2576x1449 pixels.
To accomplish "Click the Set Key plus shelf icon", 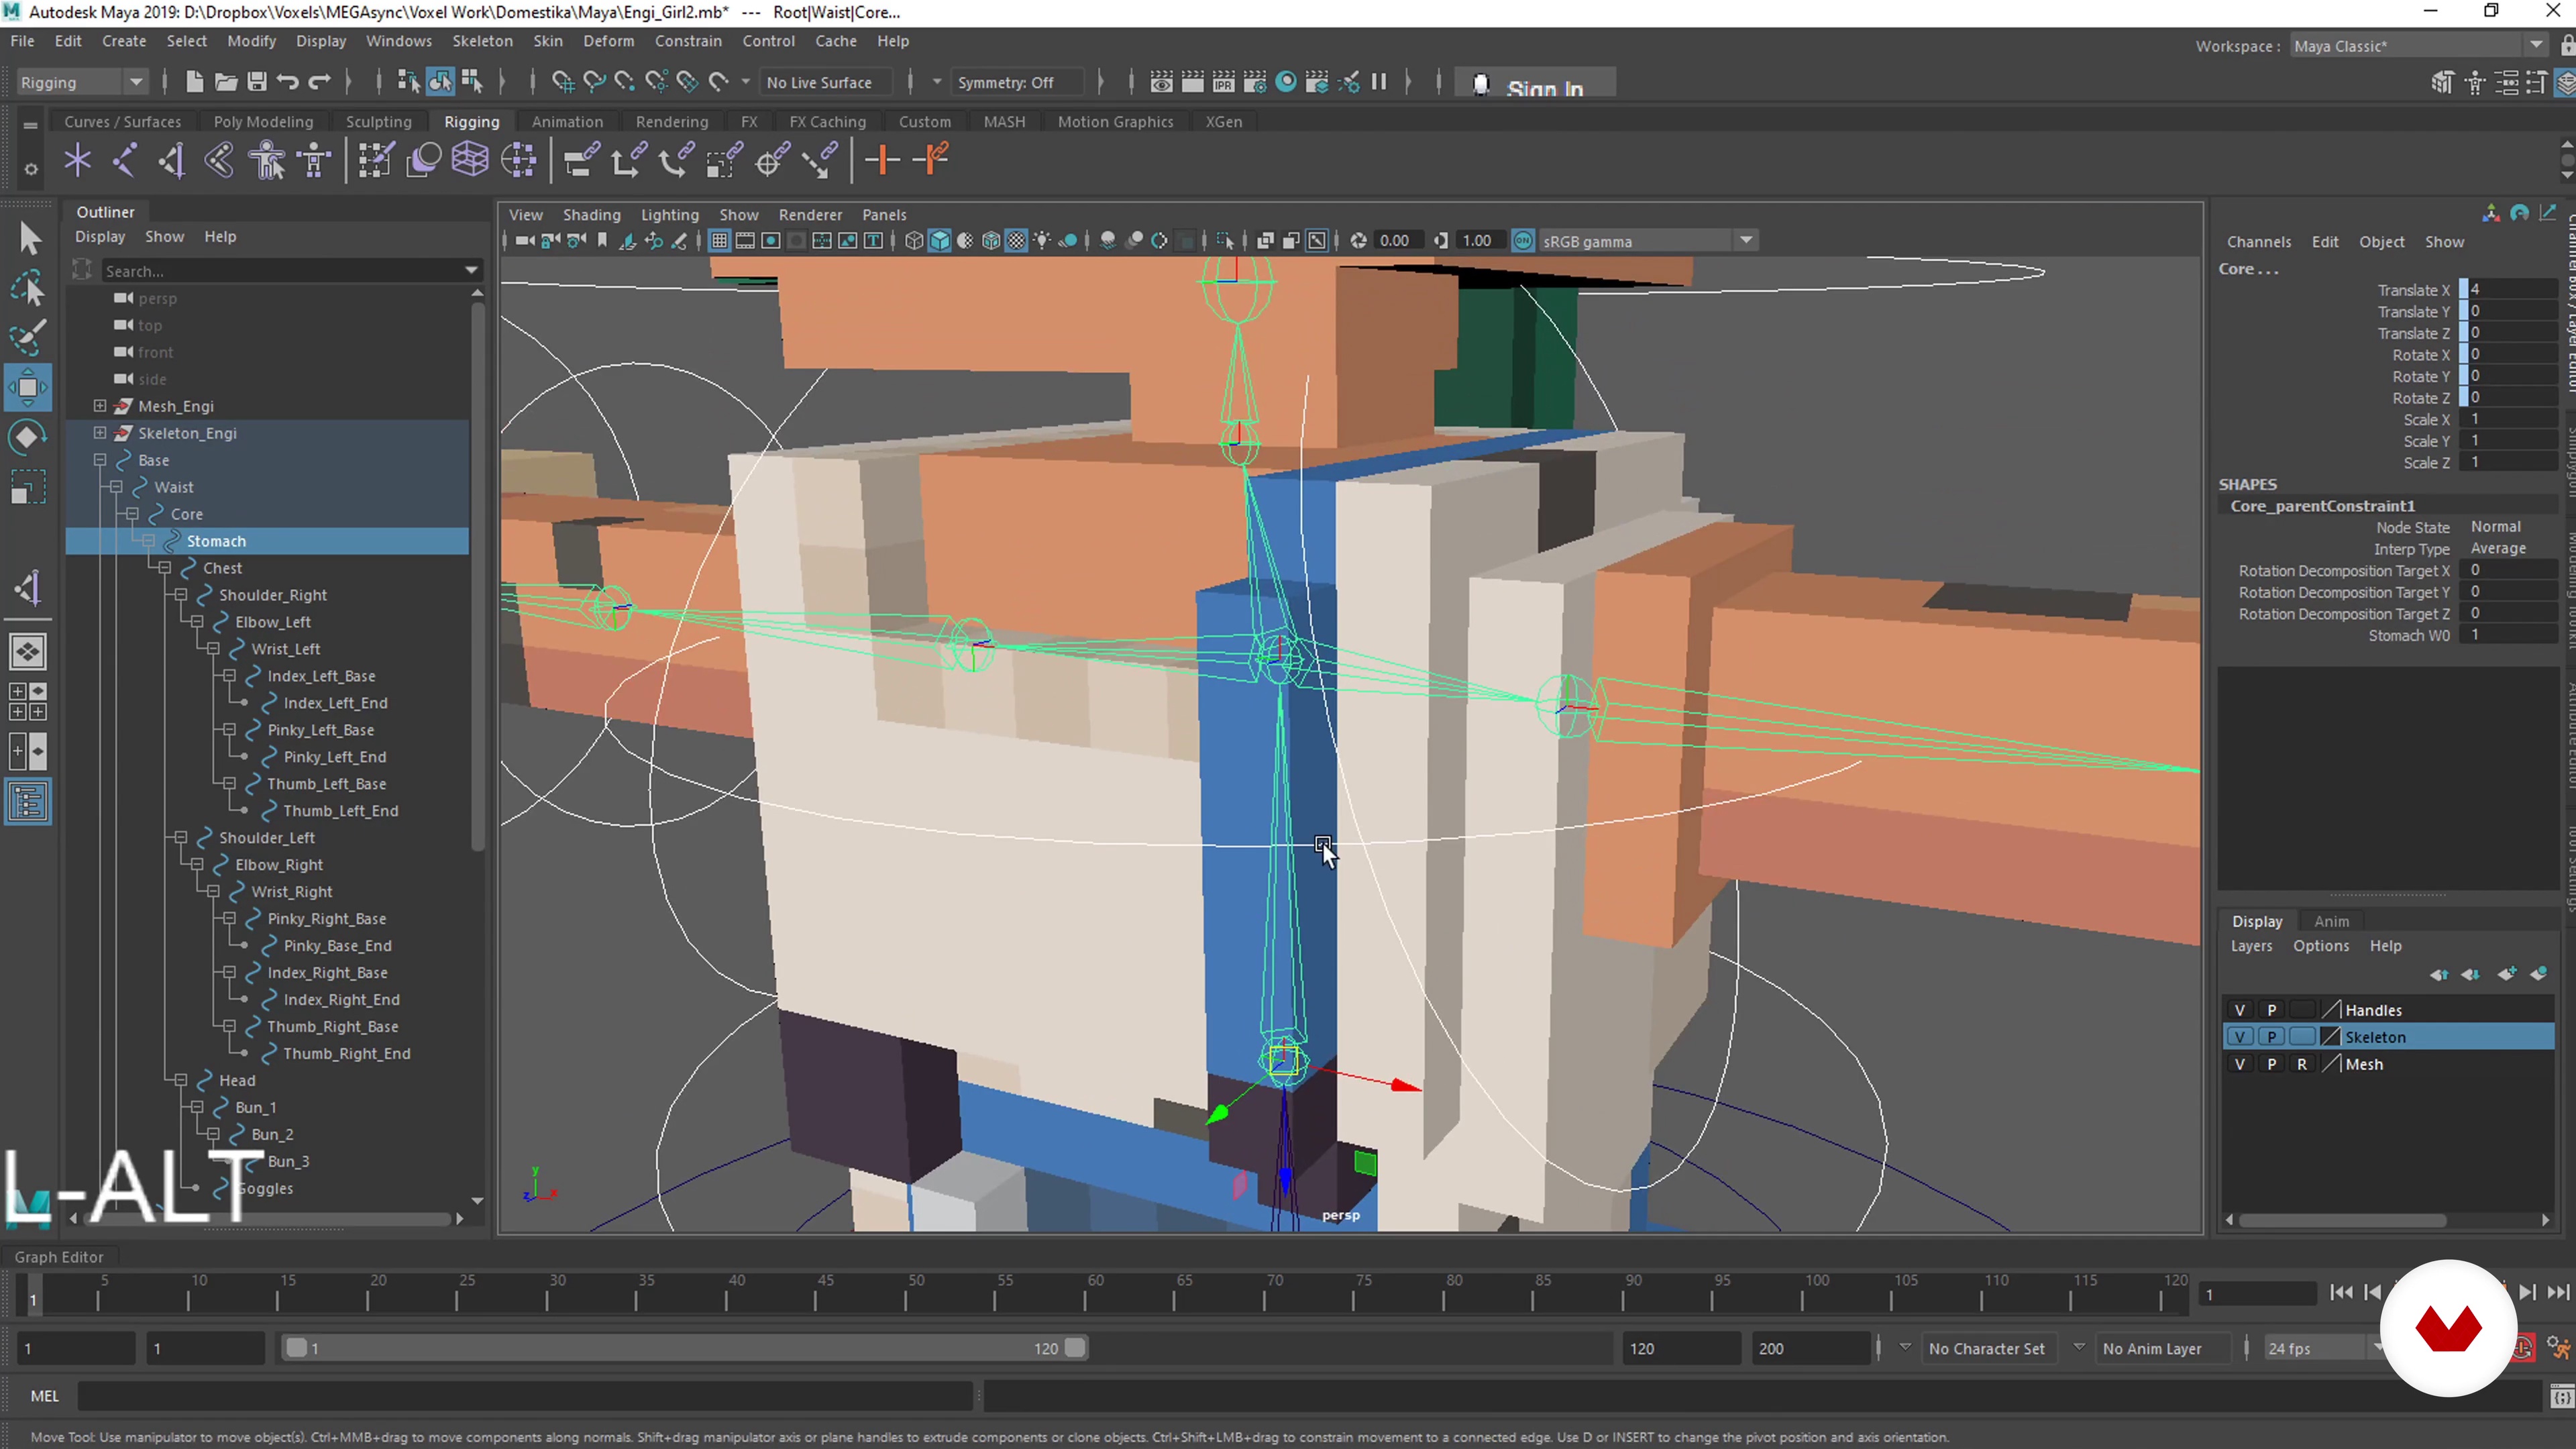I will [881, 160].
